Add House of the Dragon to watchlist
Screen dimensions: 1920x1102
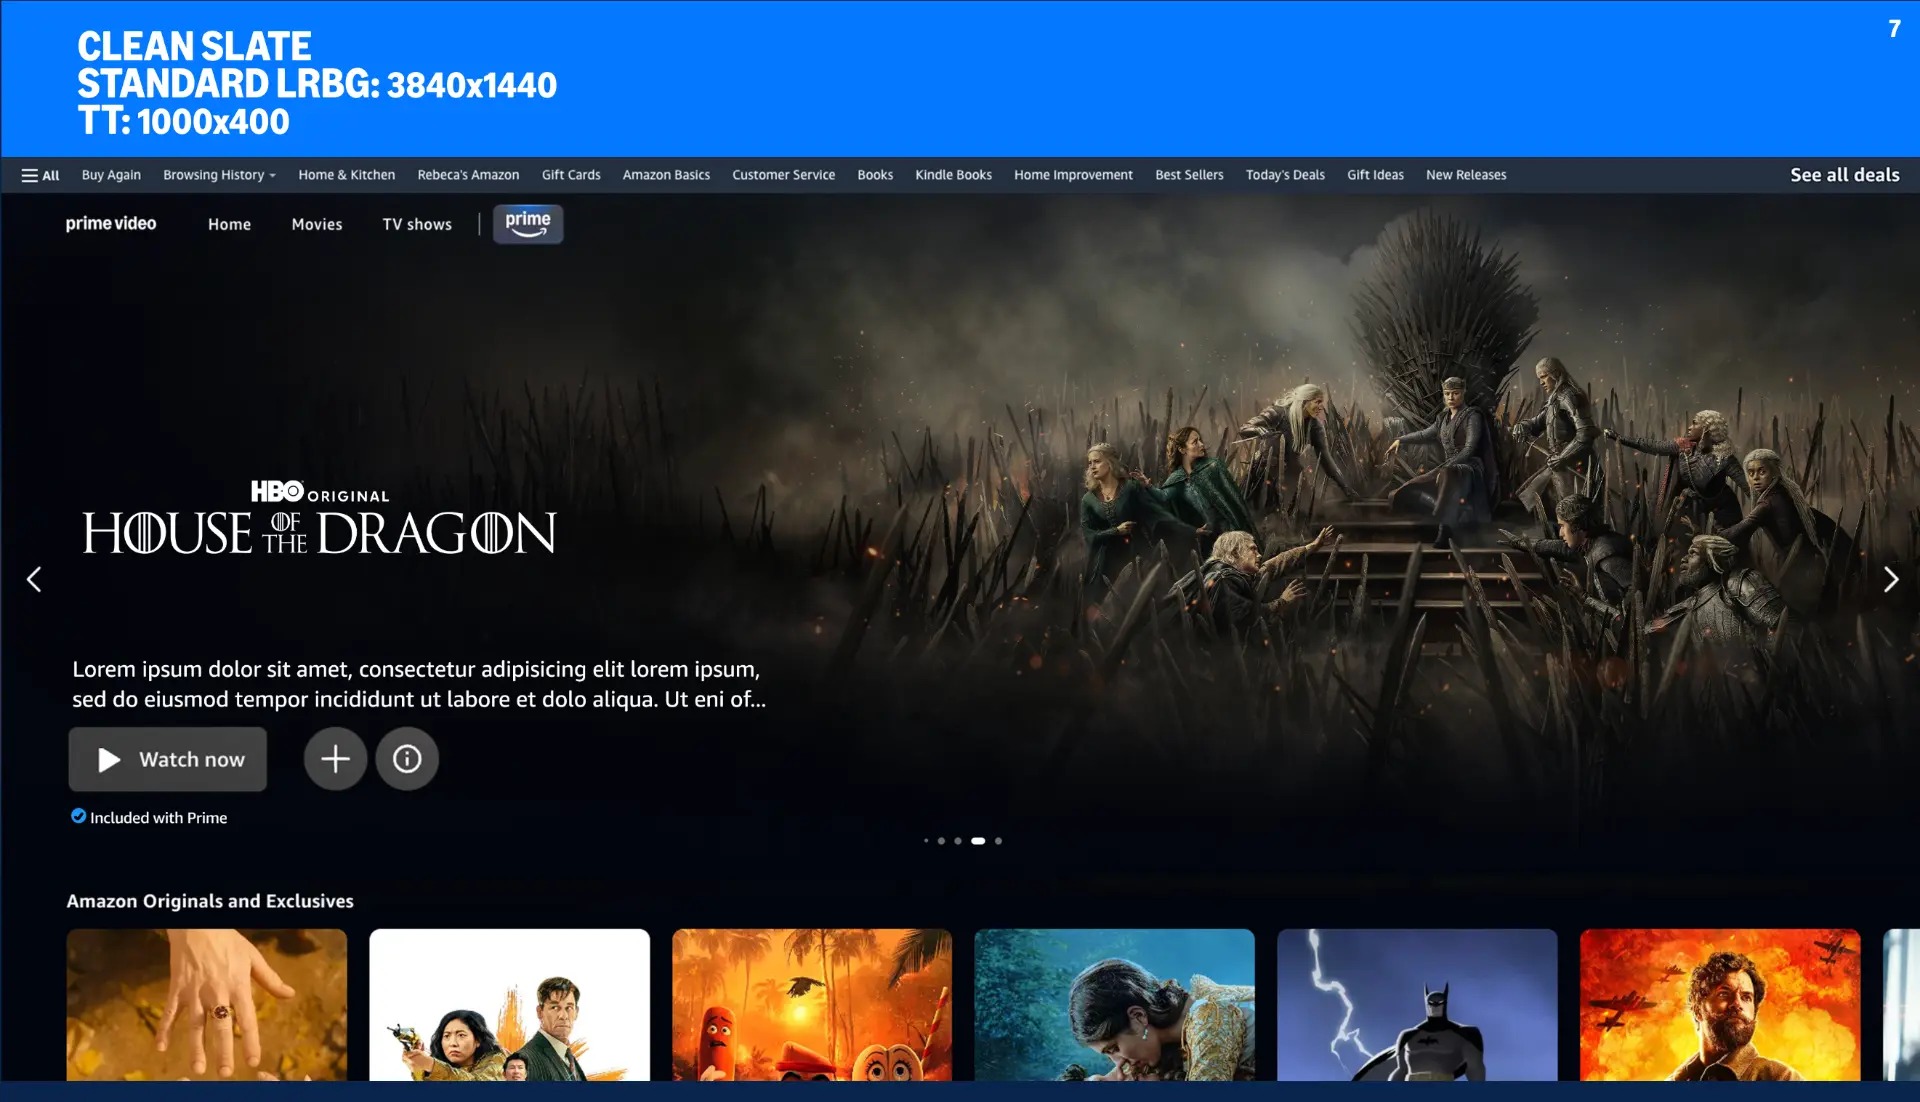[x=335, y=759]
